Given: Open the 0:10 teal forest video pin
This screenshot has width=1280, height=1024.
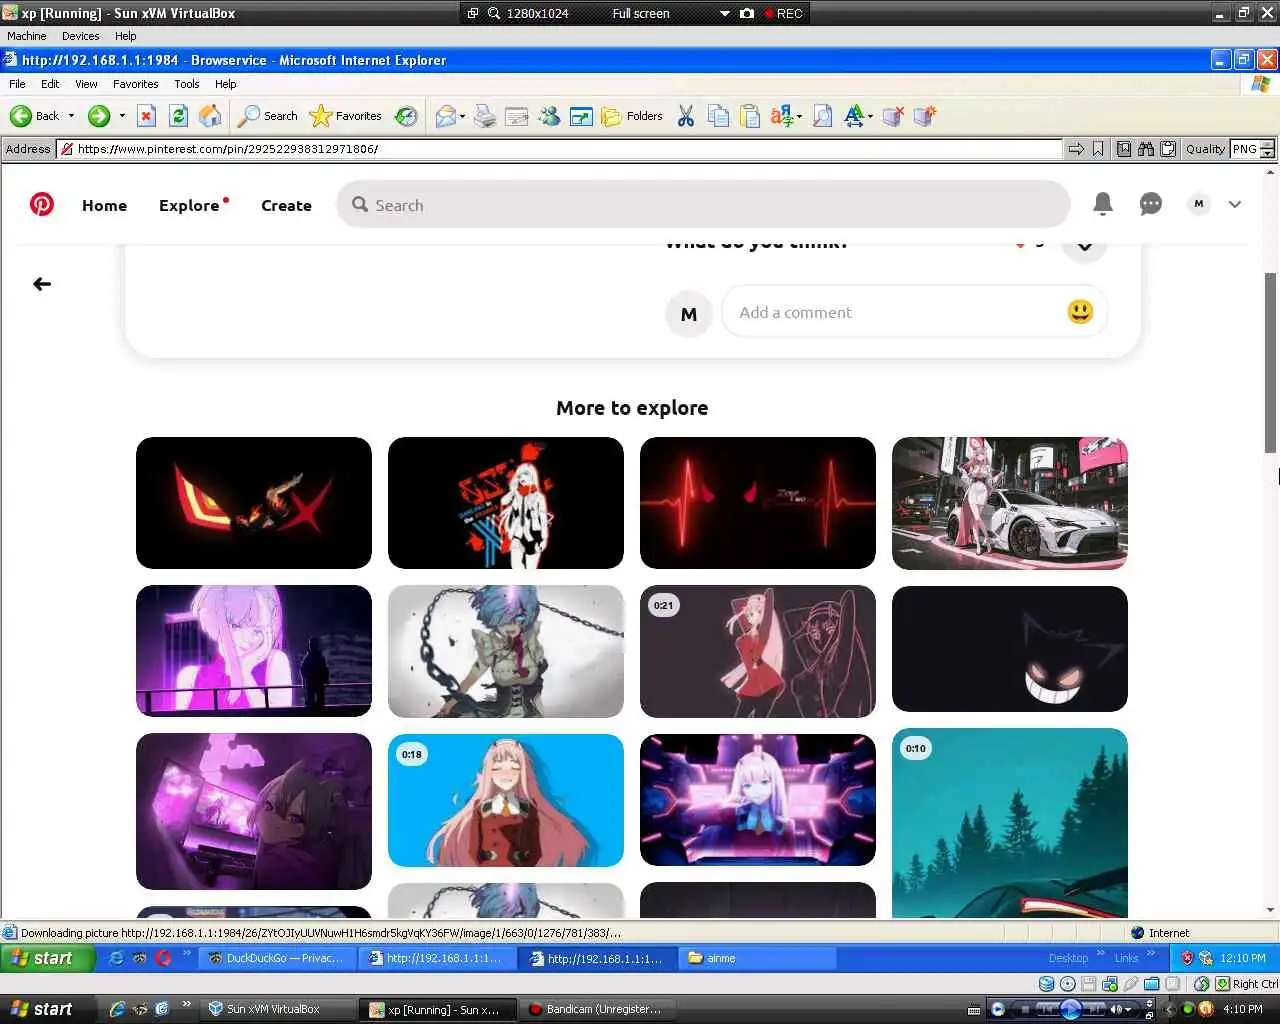Looking at the screenshot, I should point(1010,823).
